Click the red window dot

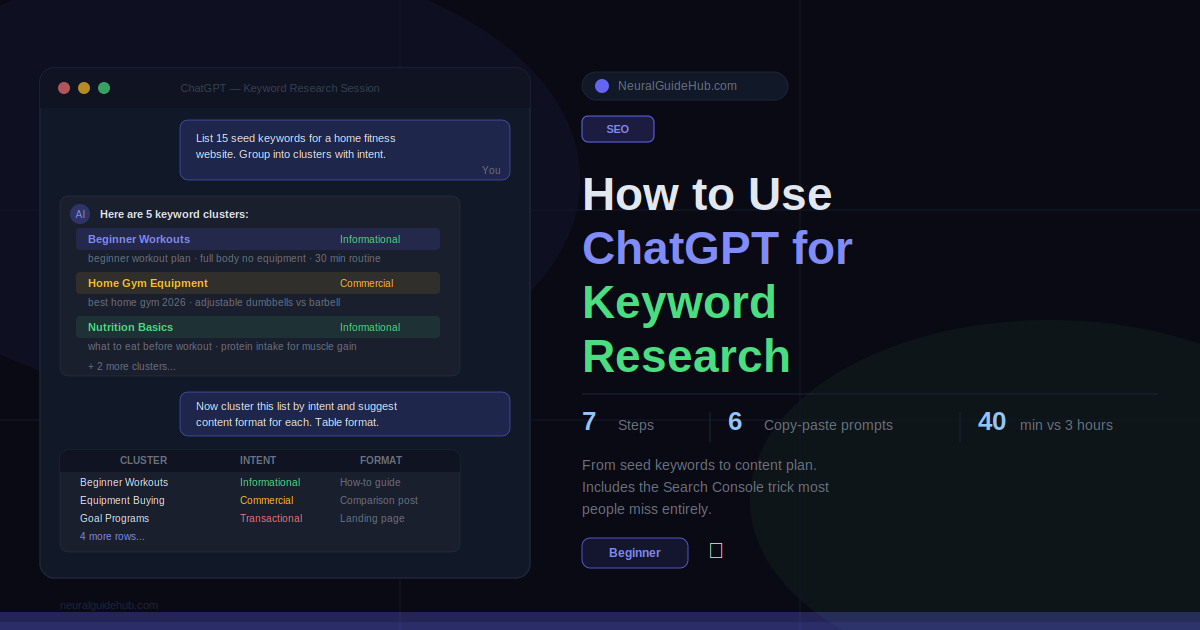pos(64,88)
